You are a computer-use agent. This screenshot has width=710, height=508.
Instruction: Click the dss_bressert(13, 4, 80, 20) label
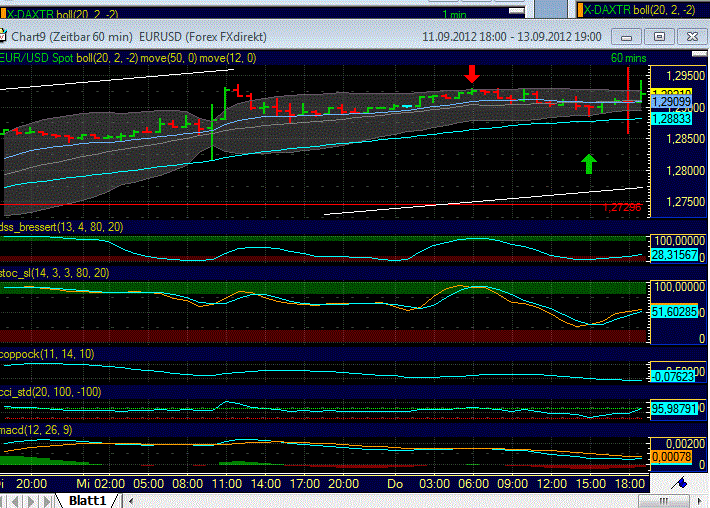tap(61, 227)
